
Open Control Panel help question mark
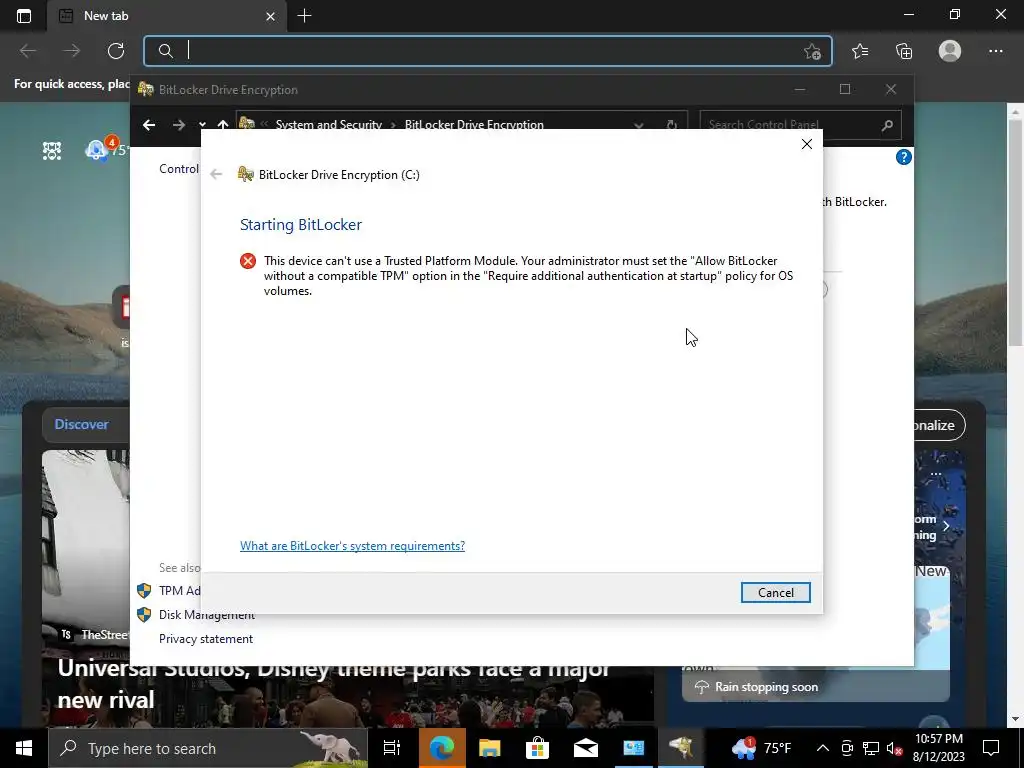(x=904, y=157)
